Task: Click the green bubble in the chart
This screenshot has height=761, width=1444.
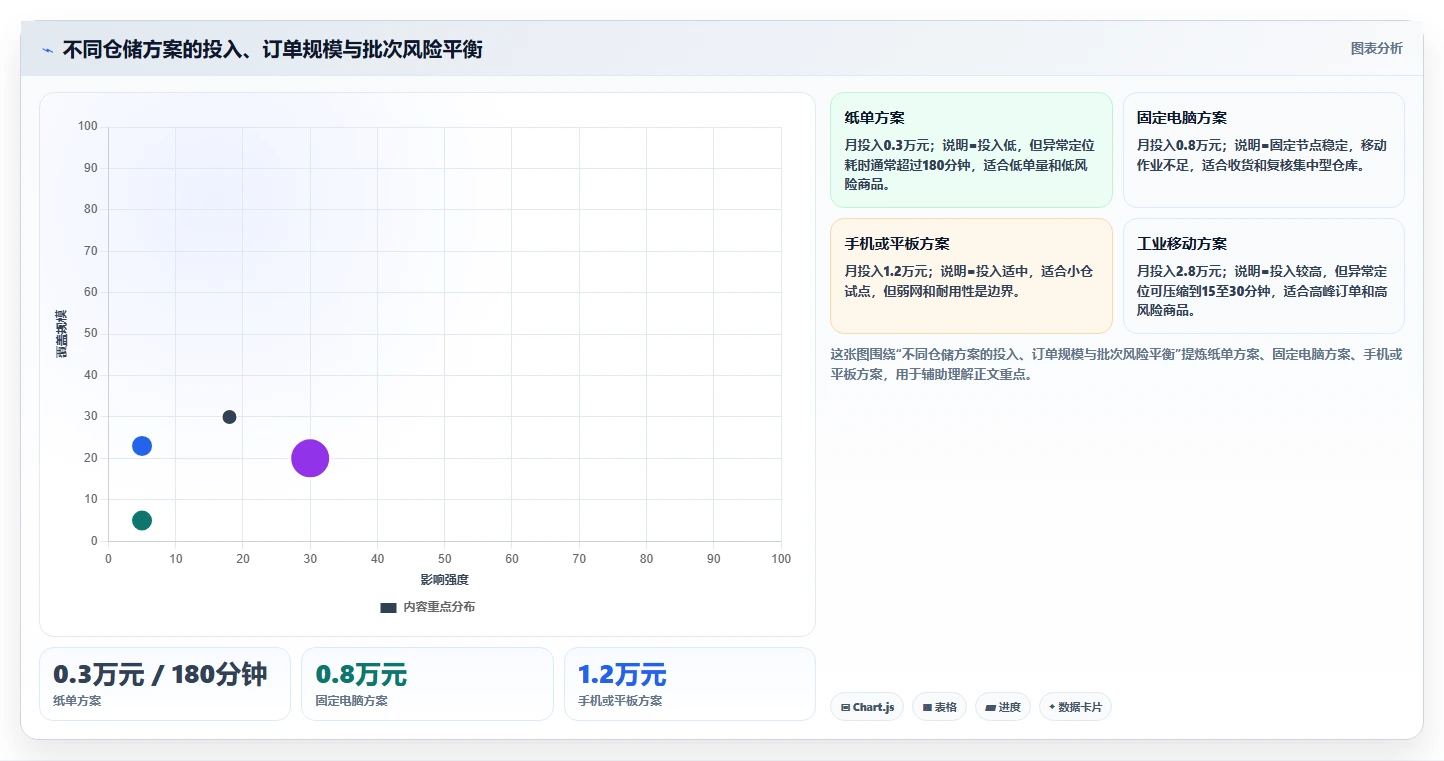Action: [x=142, y=520]
